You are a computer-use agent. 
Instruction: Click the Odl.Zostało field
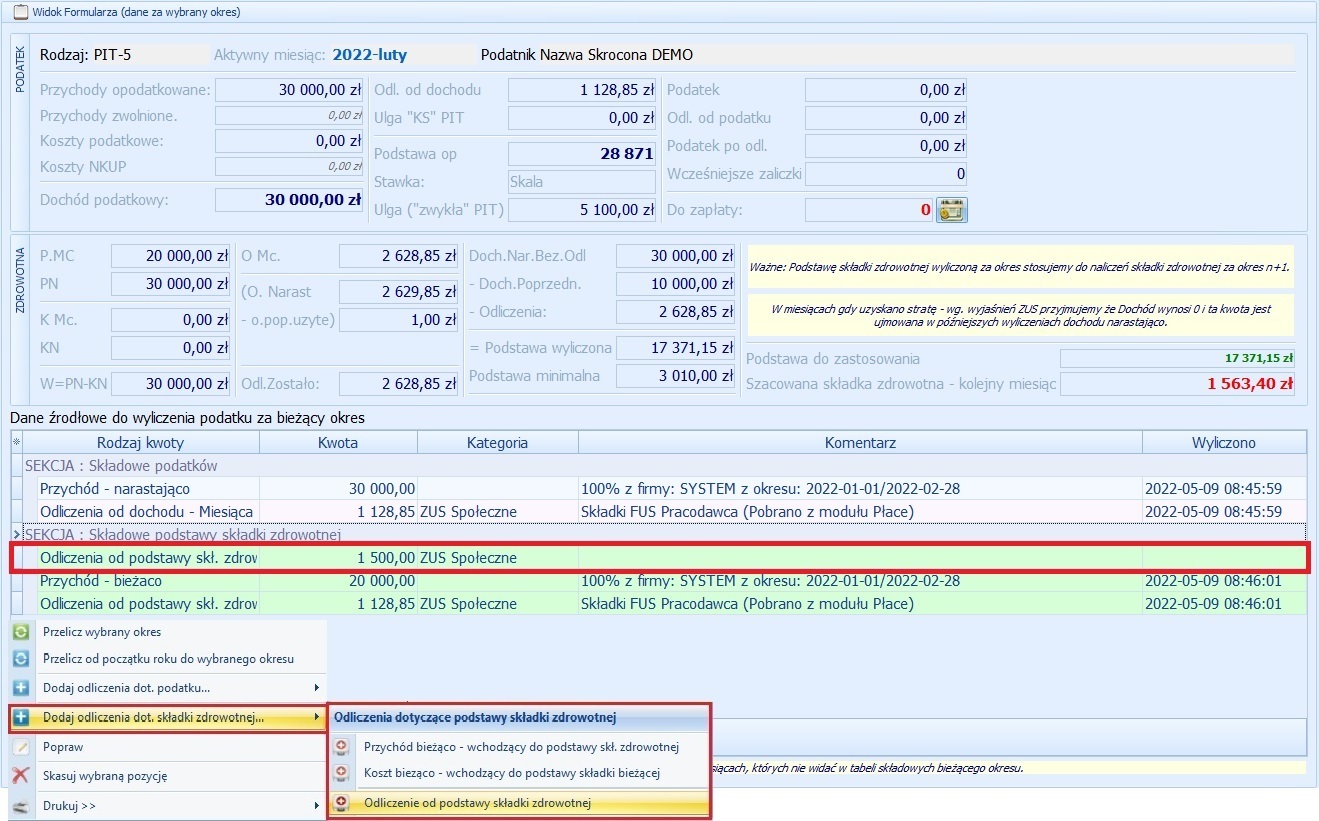(400, 384)
